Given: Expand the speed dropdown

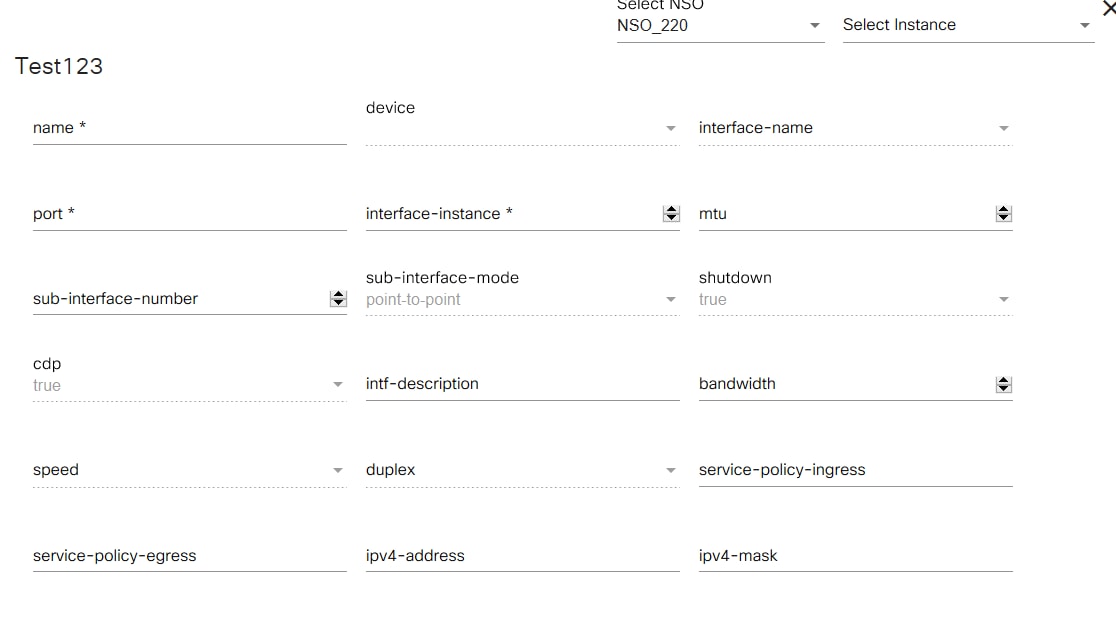Looking at the screenshot, I should pyautogui.click(x=188, y=470).
